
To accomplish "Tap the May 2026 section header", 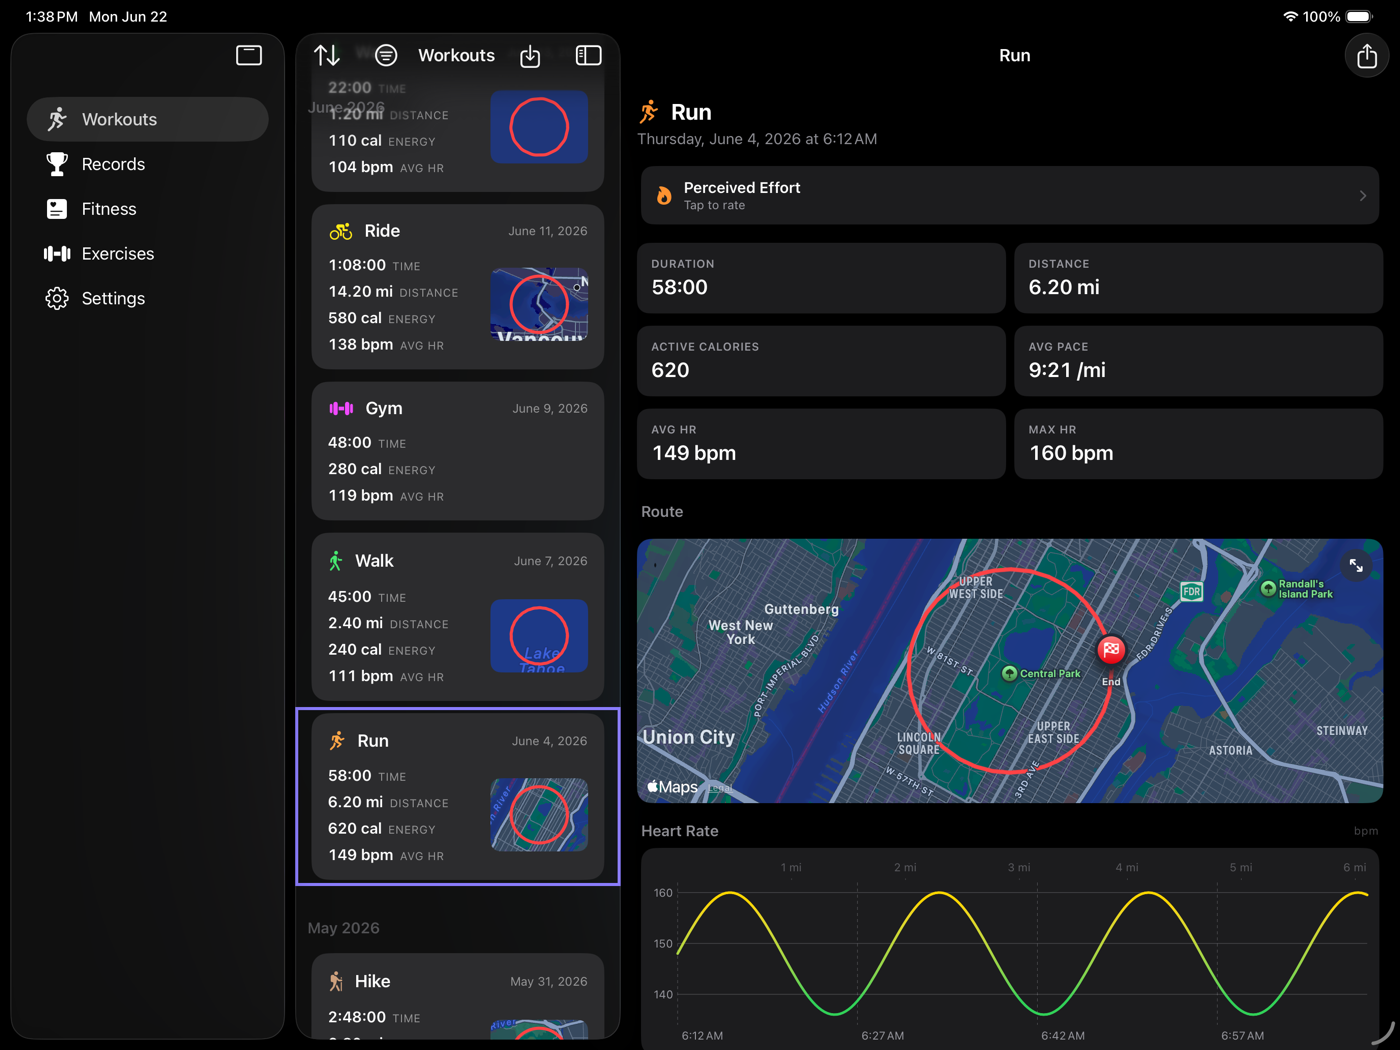I will coord(344,928).
